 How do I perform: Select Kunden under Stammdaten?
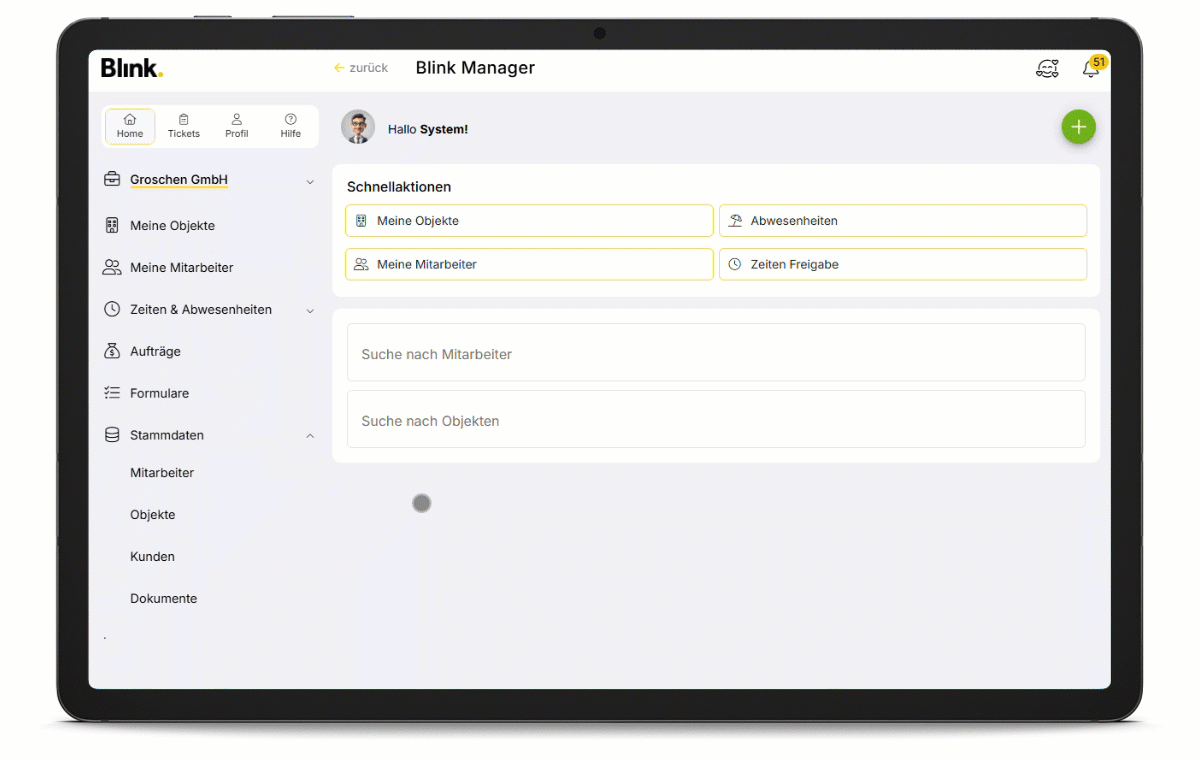tap(152, 557)
